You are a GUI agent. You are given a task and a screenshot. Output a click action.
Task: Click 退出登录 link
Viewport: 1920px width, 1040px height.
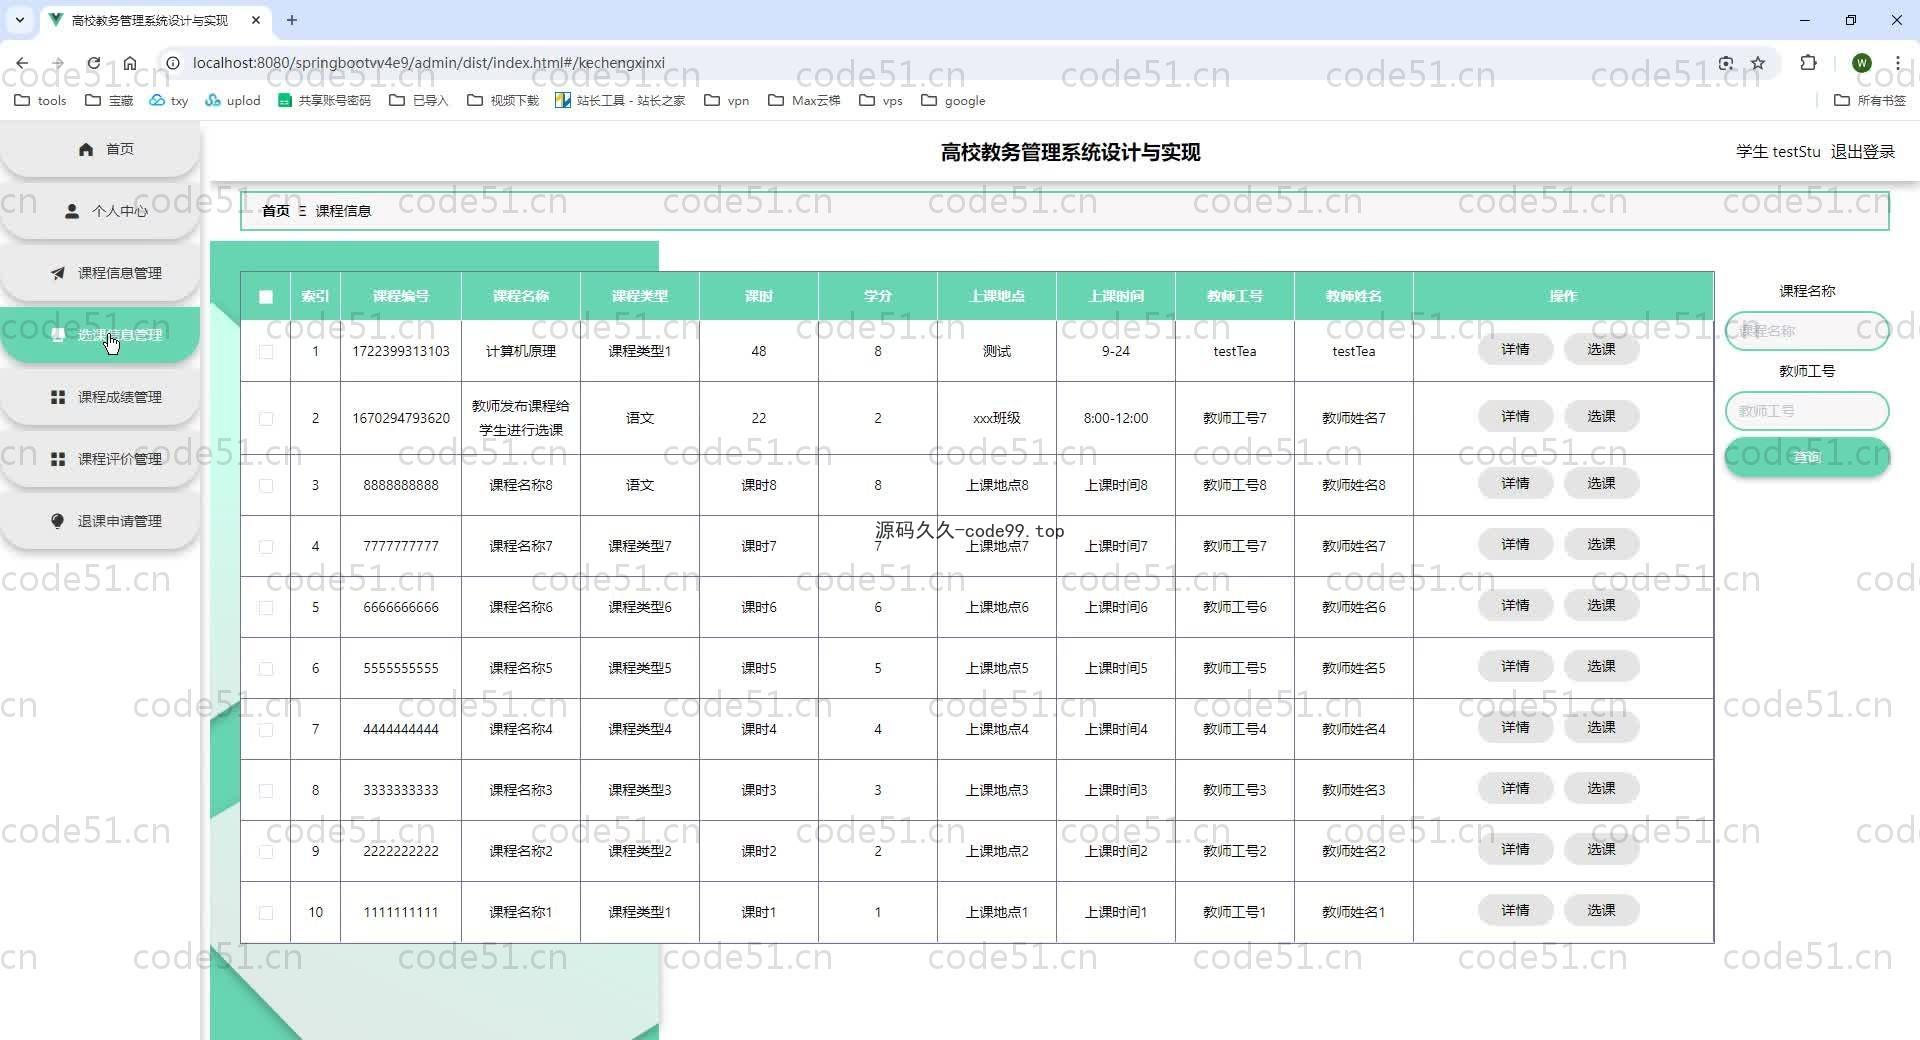(x=1863, y=151)
